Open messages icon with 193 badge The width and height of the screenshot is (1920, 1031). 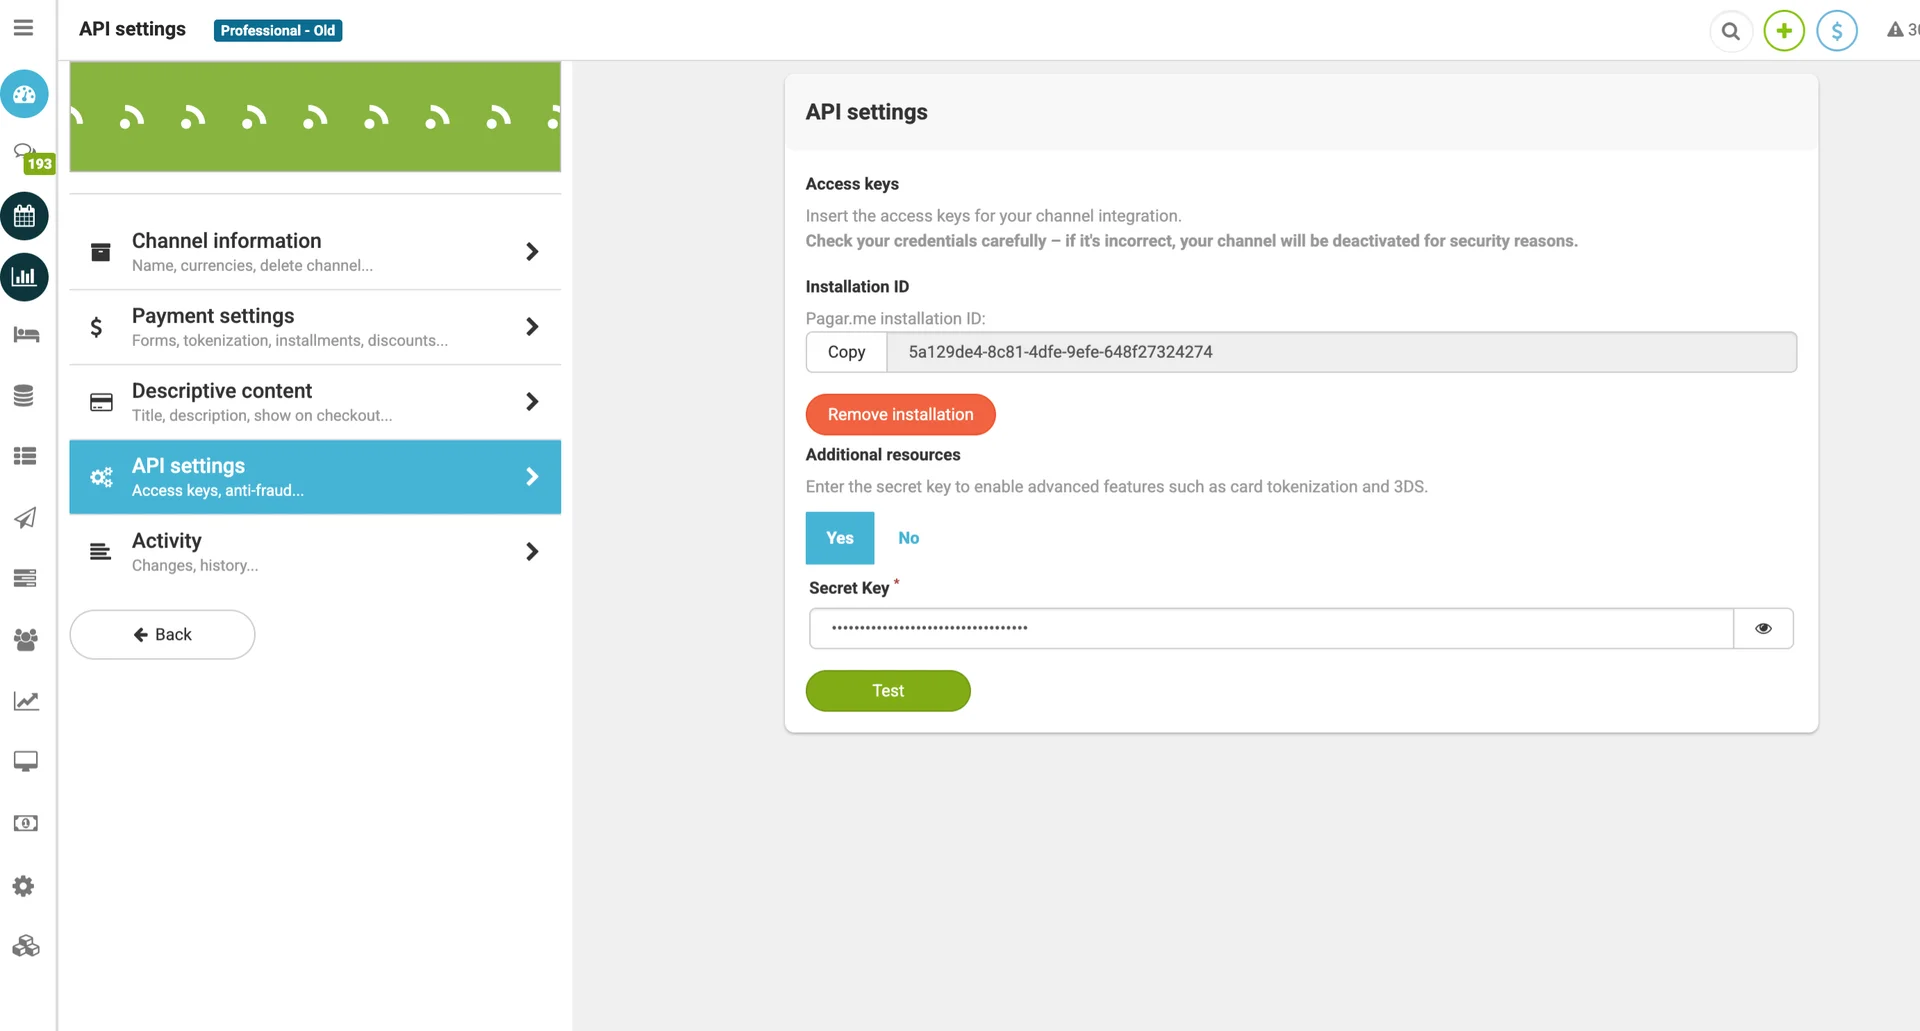[30, 157]
